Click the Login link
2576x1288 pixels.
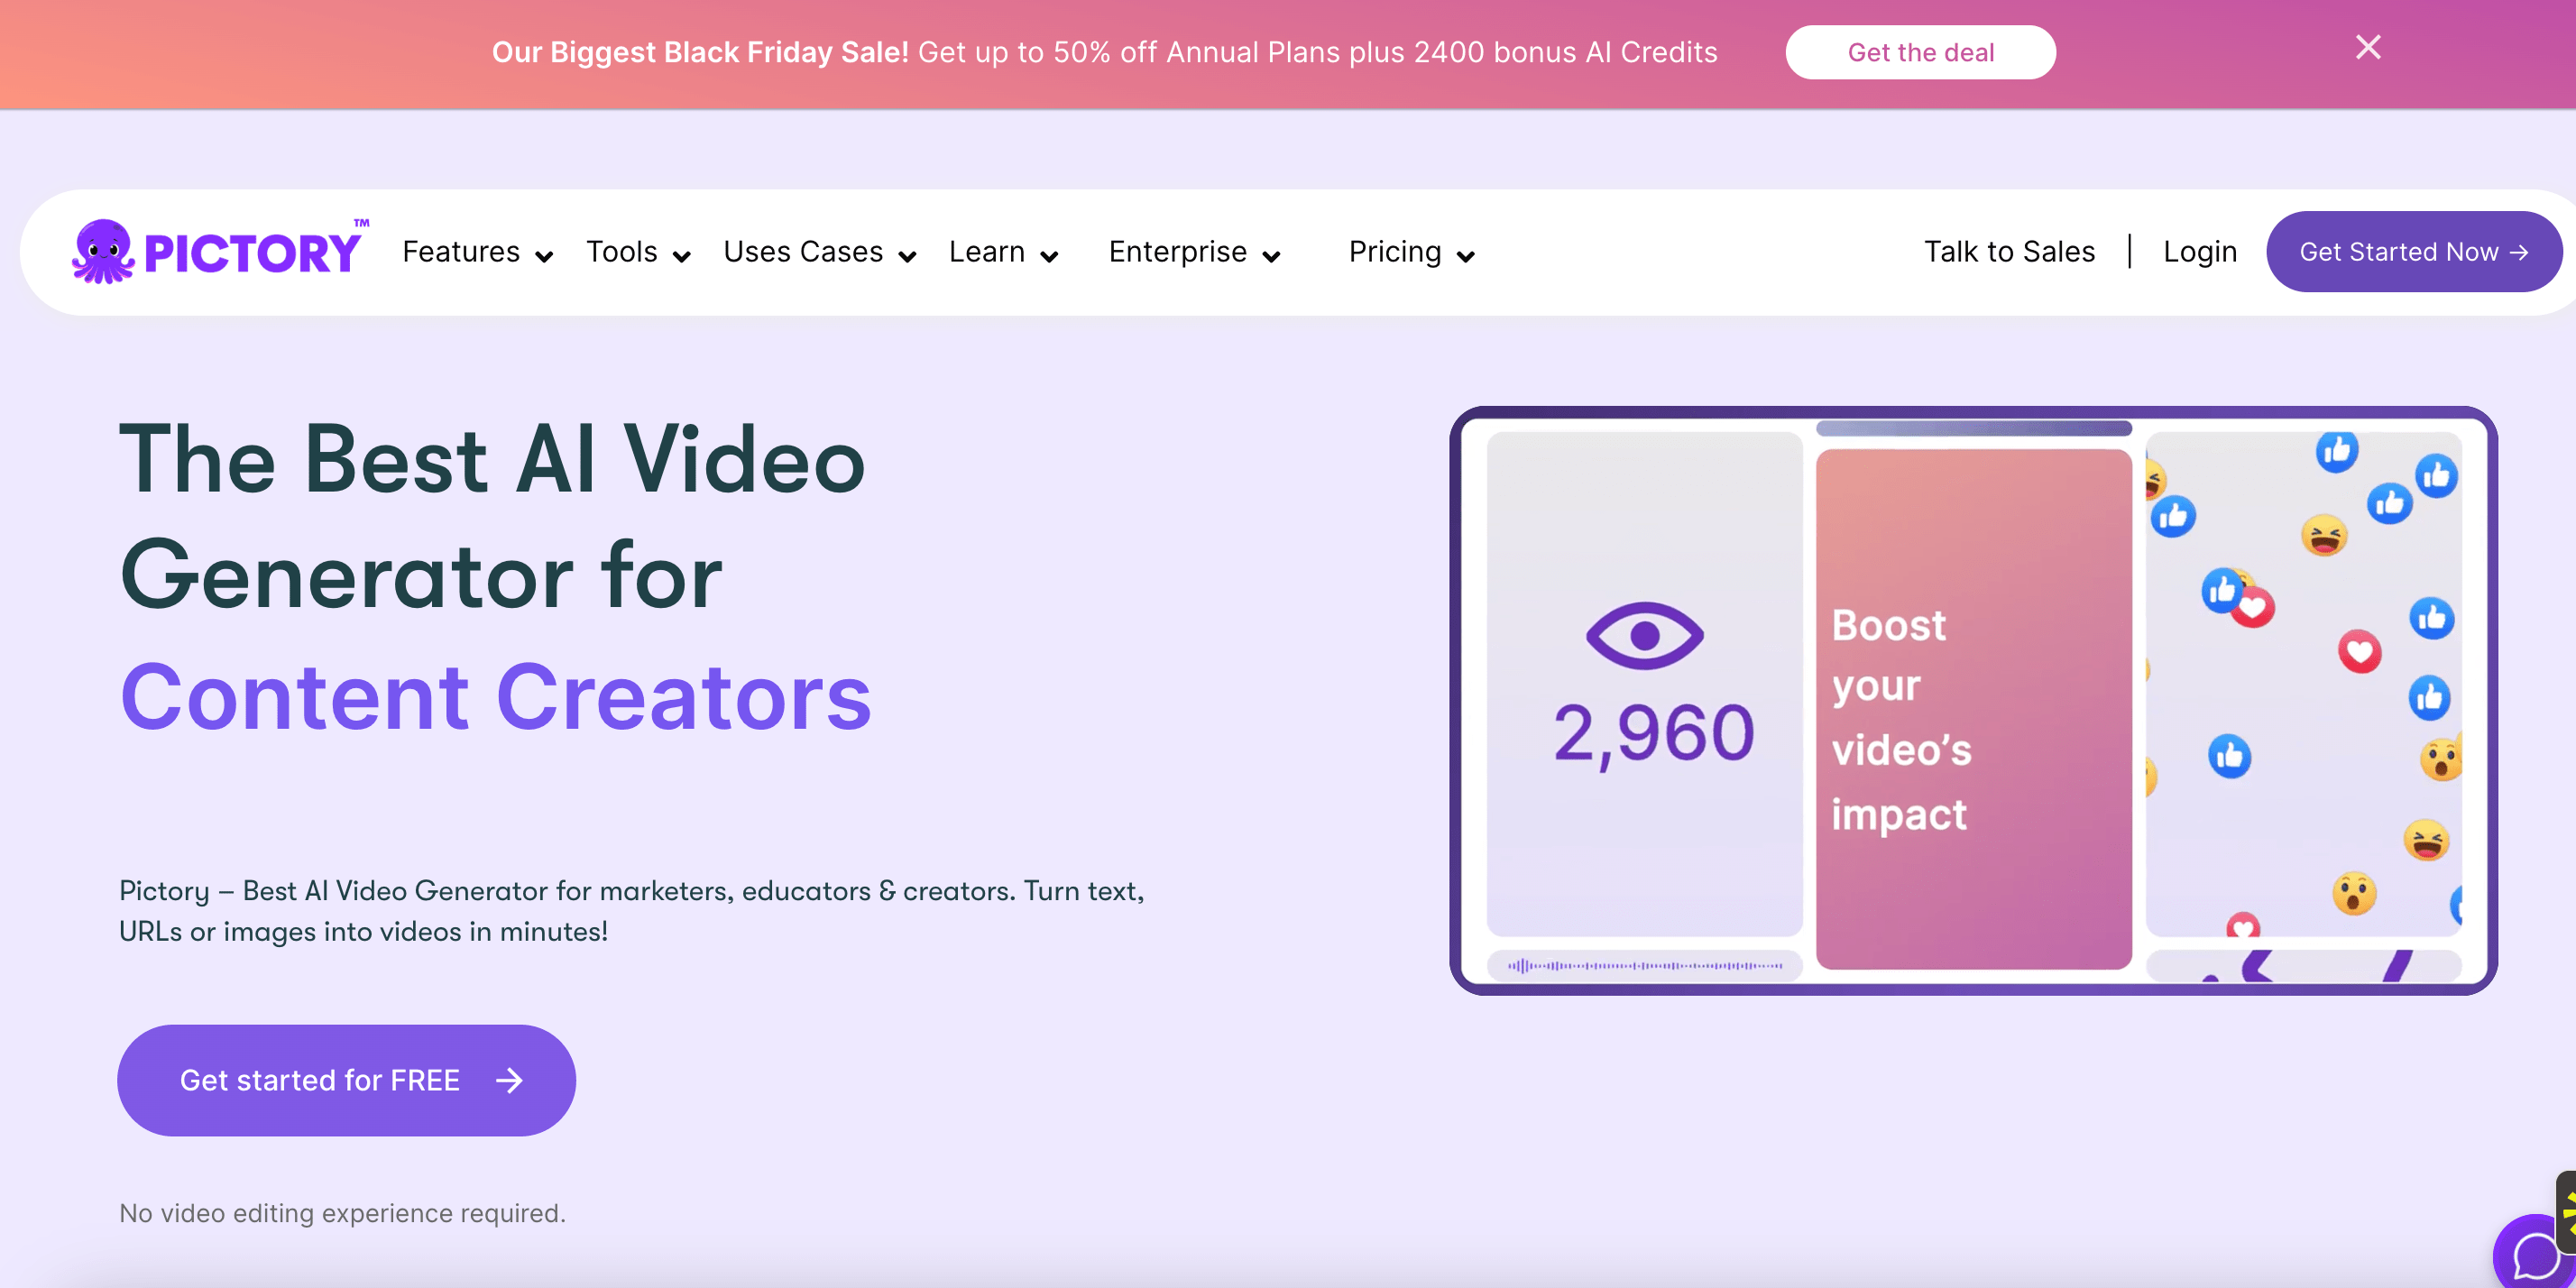coord(2199,252)
